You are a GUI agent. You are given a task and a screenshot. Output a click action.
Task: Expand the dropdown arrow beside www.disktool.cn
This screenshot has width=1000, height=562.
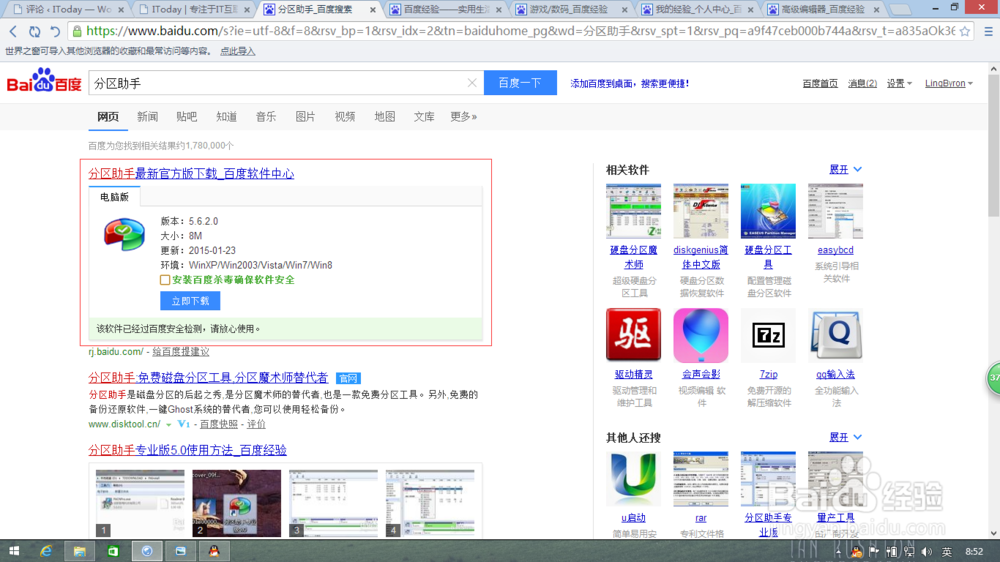[x=169, y=424]
